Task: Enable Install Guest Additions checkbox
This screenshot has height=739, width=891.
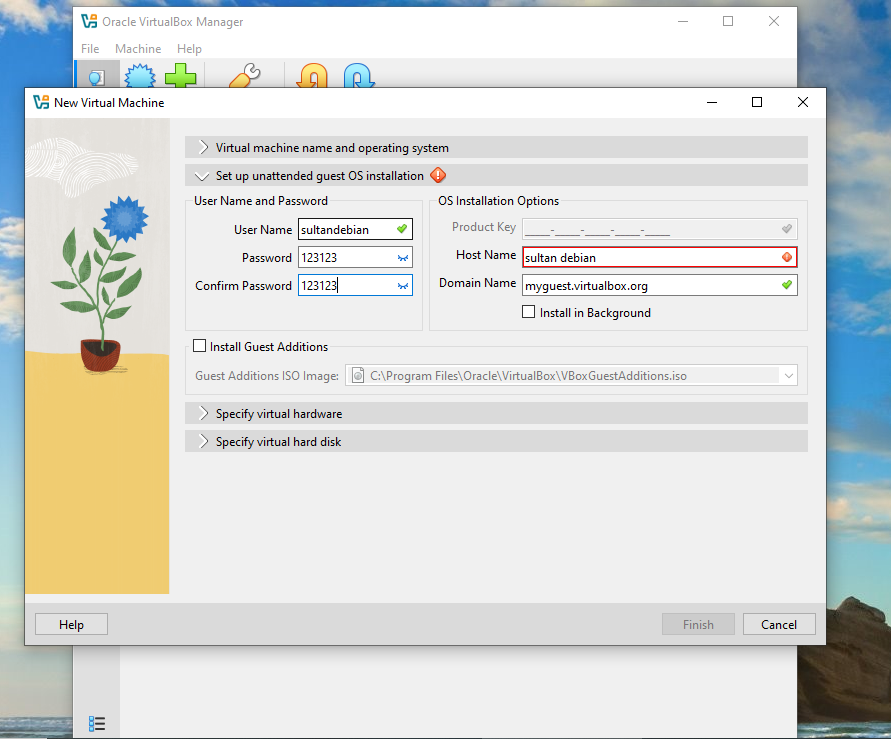Action: coord(199,345)
